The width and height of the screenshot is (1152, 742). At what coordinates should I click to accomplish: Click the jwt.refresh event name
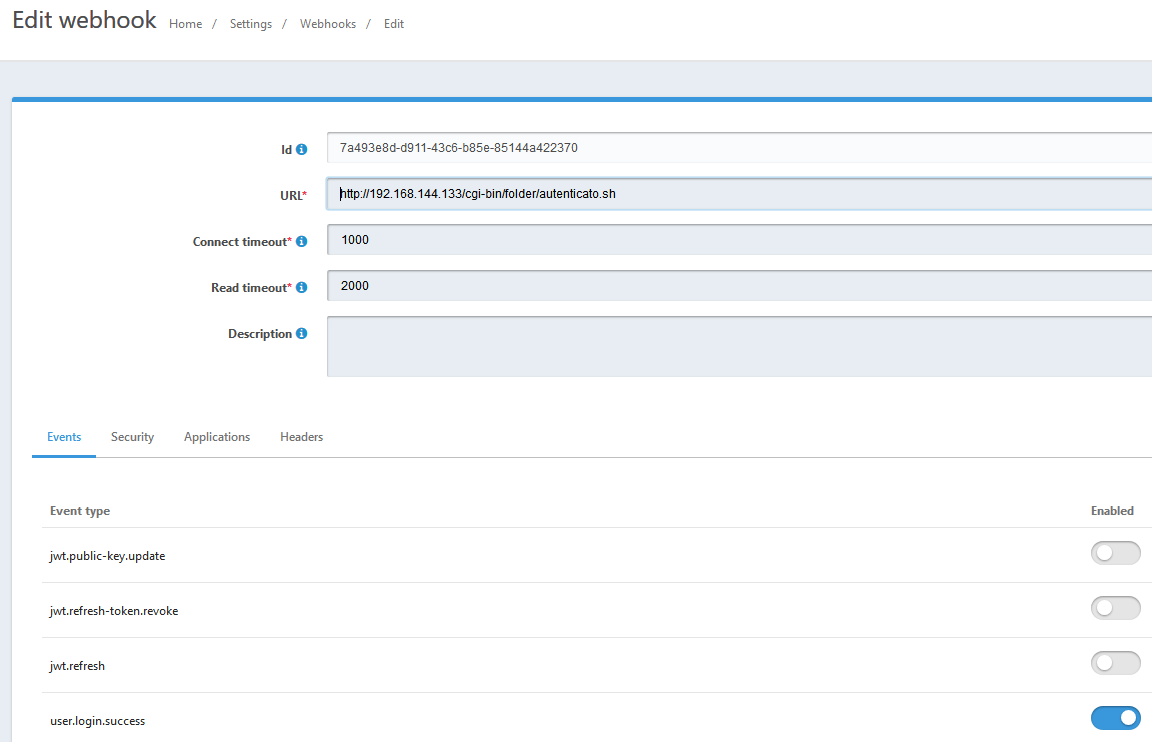[77, 666]
